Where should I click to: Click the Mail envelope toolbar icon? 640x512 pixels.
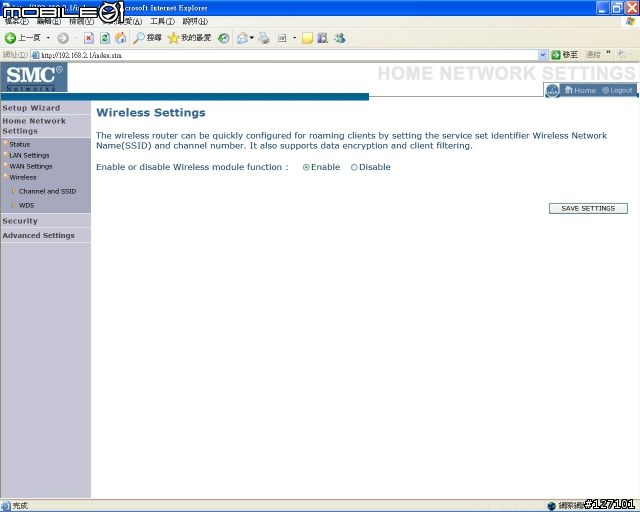(242, 38)
